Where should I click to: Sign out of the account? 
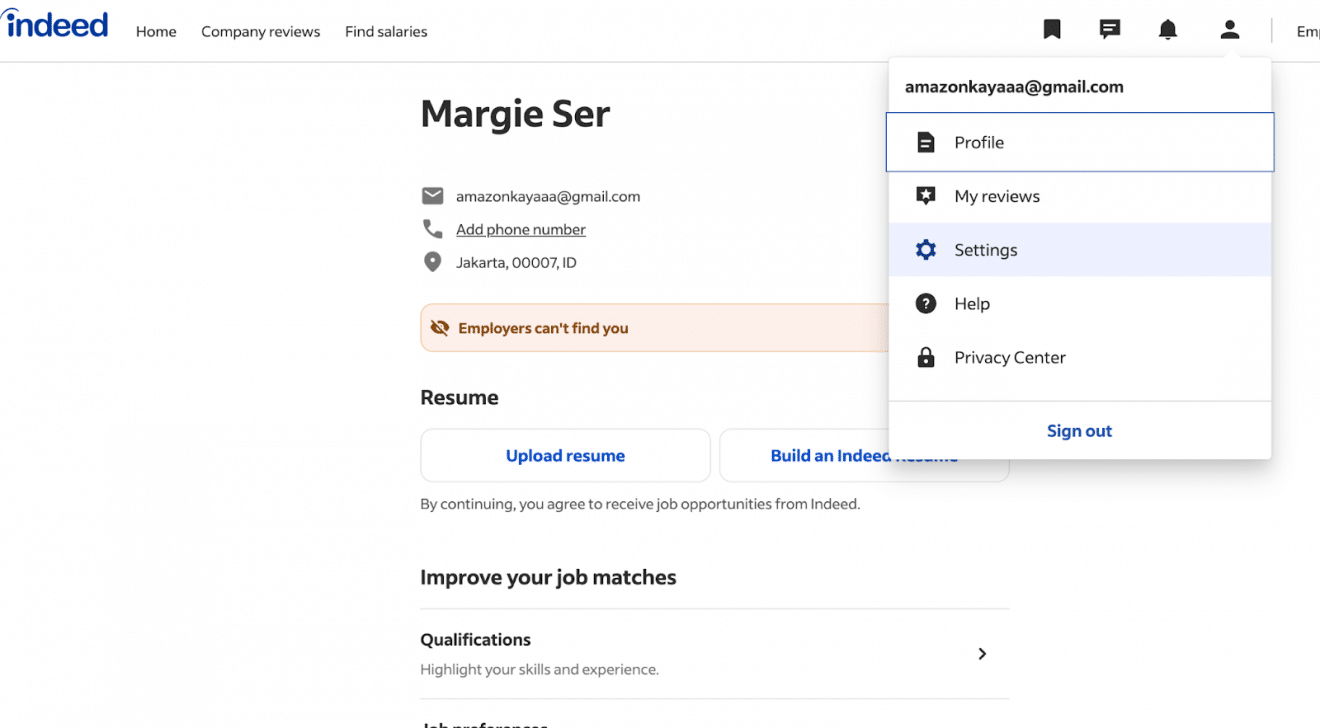(x=1079, y=430)
